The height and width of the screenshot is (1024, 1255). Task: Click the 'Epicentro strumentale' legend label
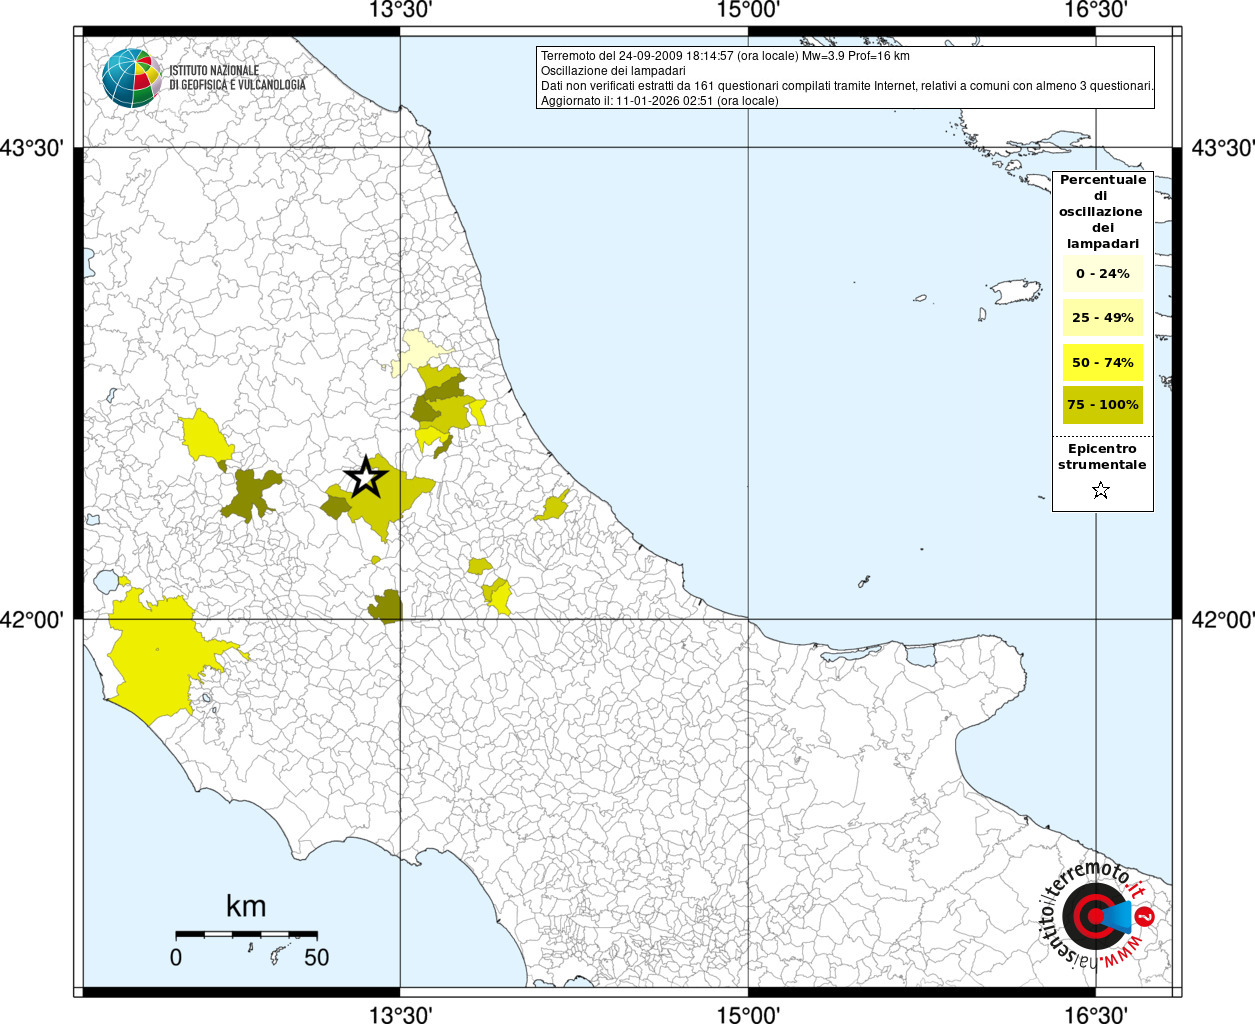1102,457
